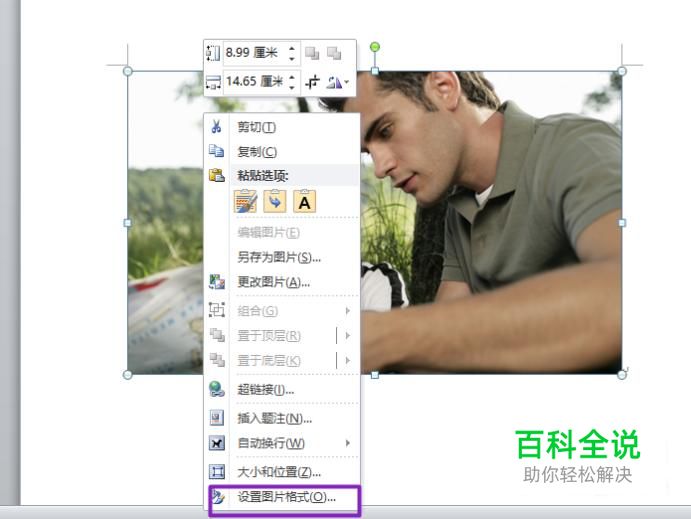Decrease shape width with down spinner
The height and width of the screenshot is (519, 691).
(292, 87)
